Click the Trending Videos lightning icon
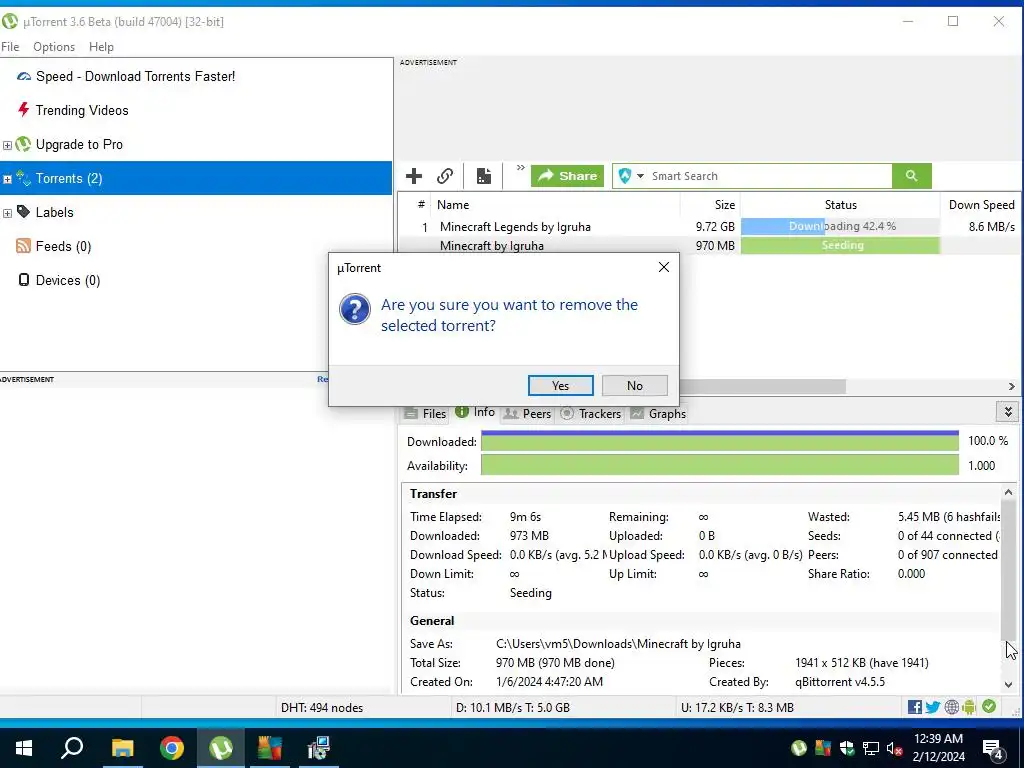 [x=24, y=109]
